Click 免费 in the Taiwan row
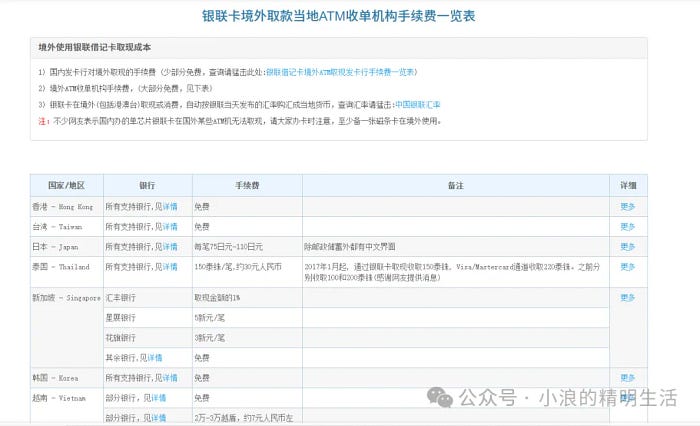The height and width of the screenshot is (426, 700). coord(202,227)
